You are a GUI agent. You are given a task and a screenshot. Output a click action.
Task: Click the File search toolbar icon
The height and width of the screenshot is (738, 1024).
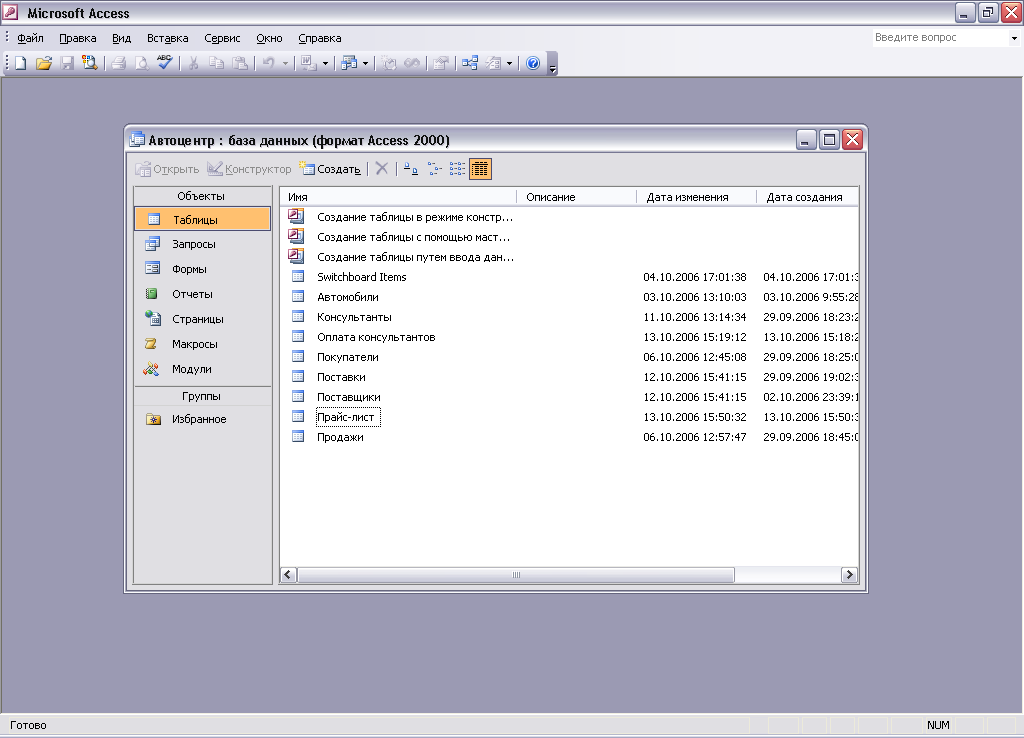pos(89,63)
